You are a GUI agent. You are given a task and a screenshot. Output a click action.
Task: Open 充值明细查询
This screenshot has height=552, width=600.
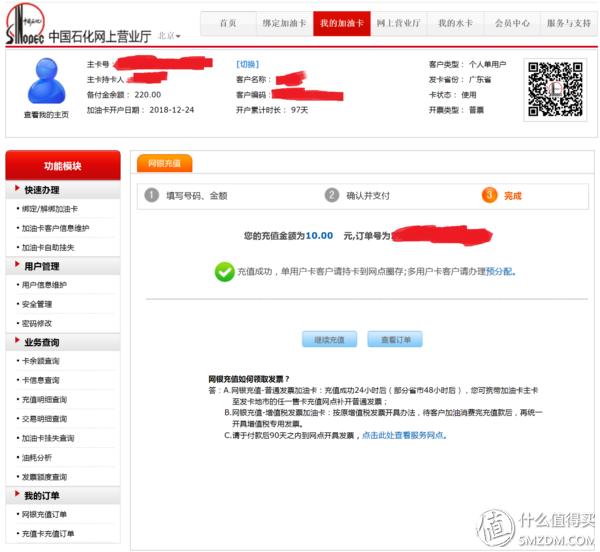[x=44, y=400]
